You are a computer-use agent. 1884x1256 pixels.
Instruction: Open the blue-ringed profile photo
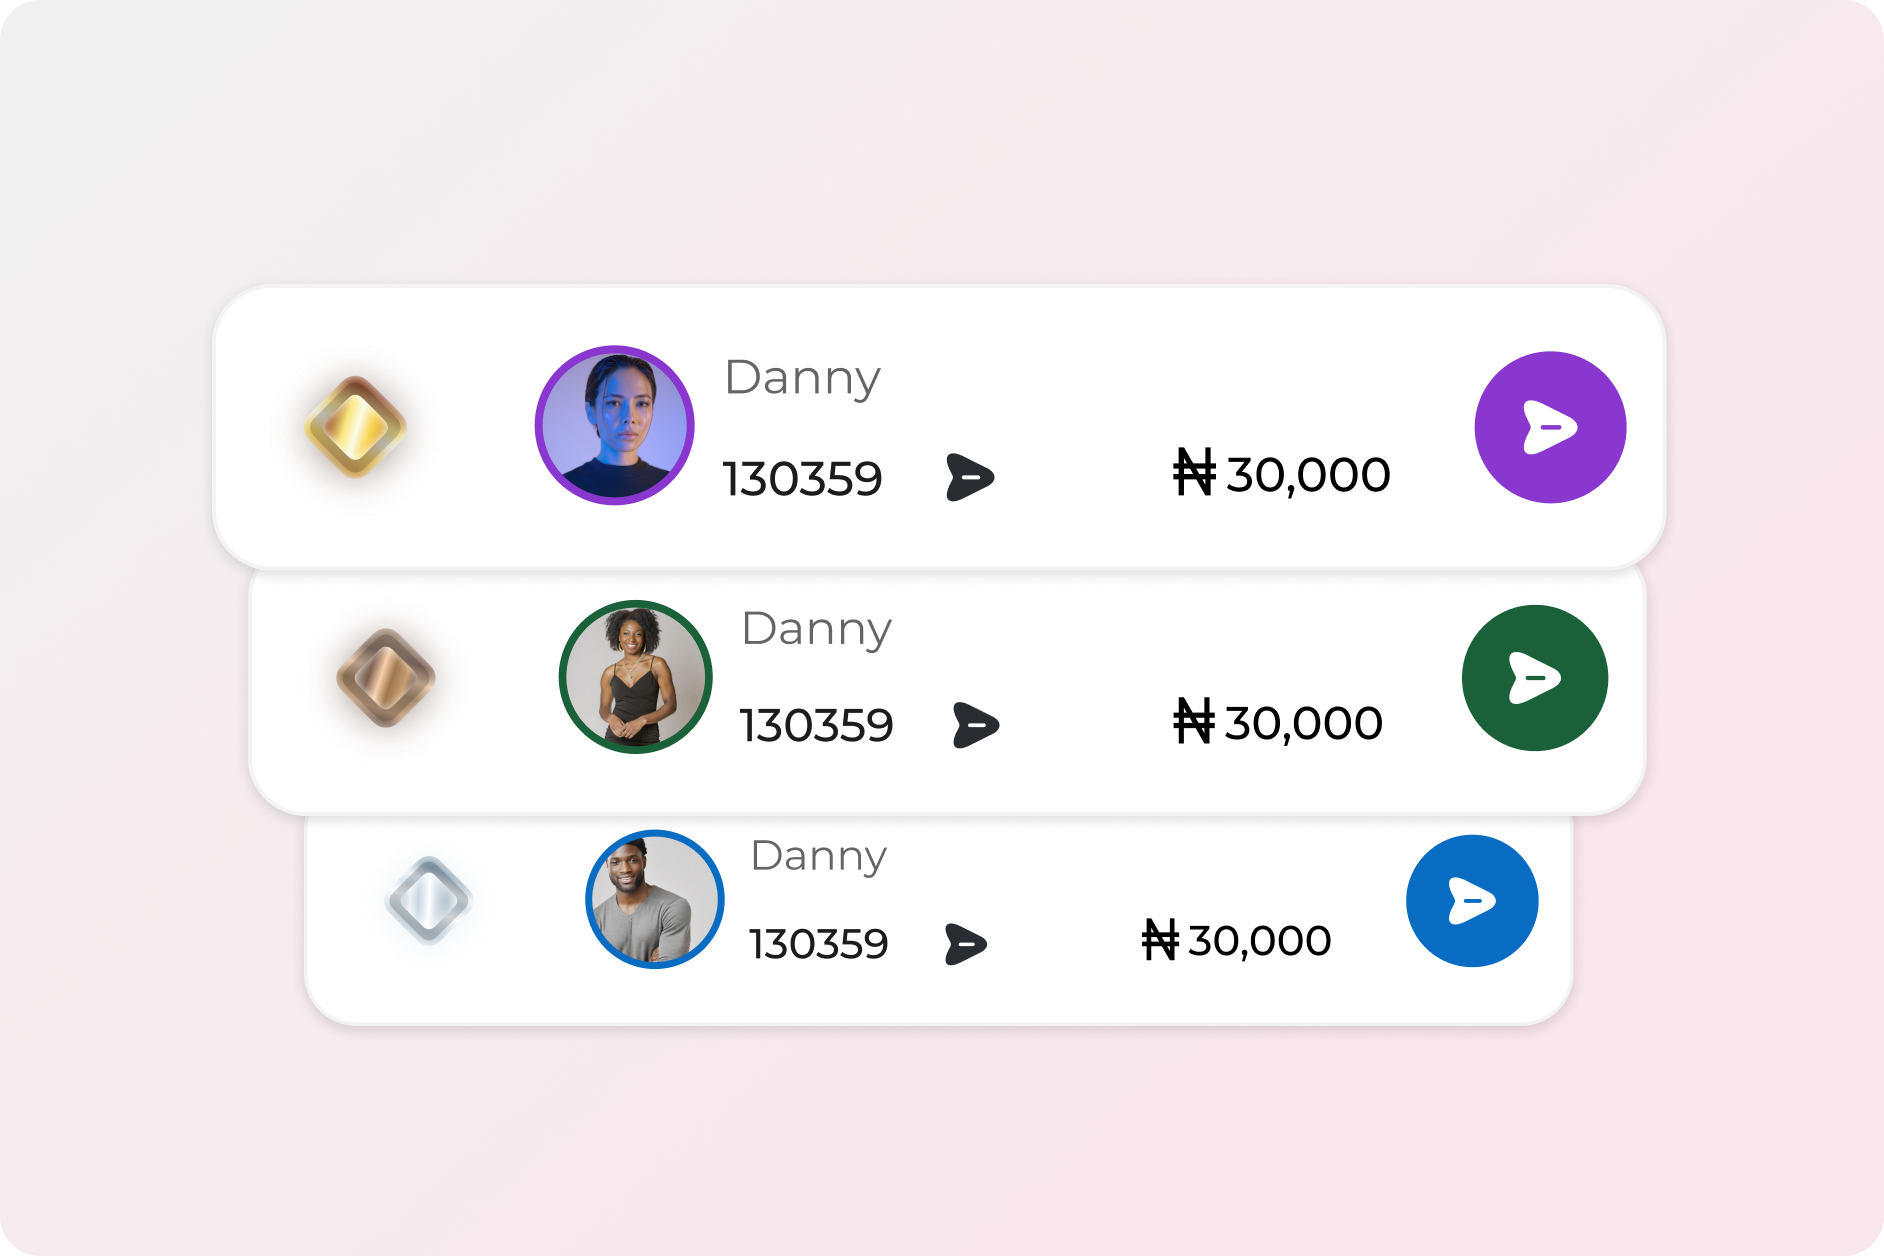click(x=654, y=899)
